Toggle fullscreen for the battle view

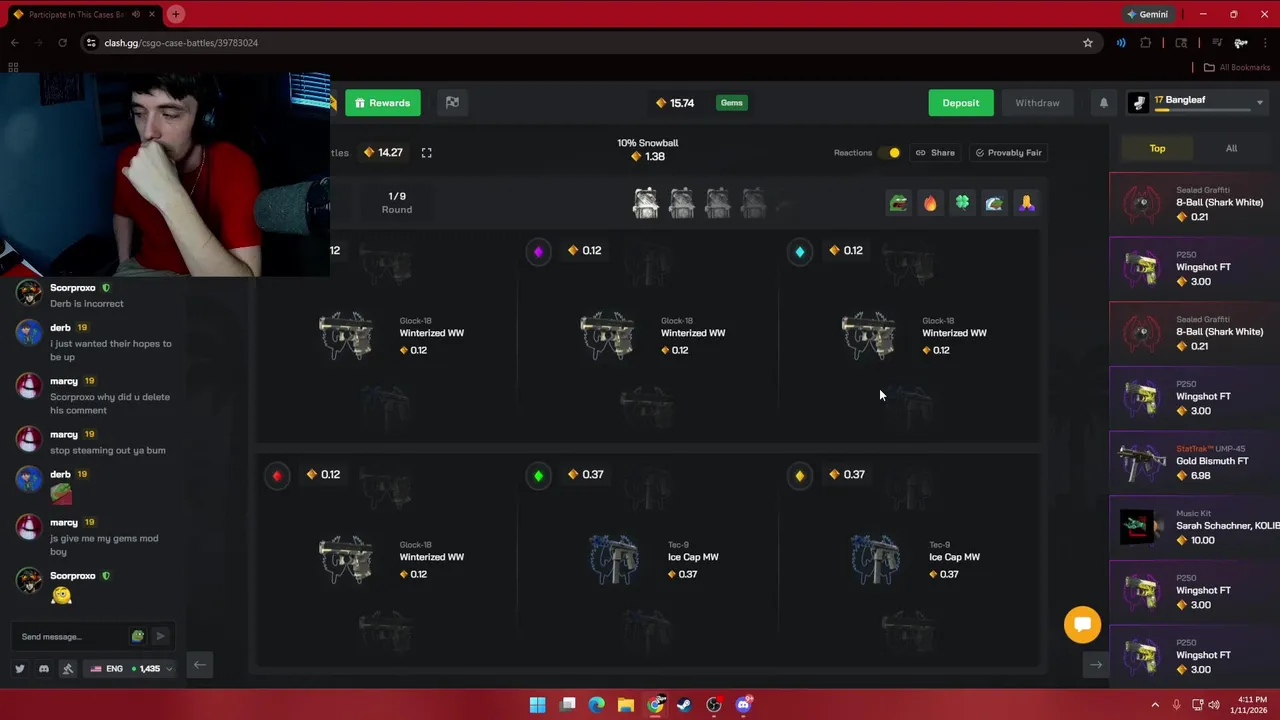click(426, 153)
